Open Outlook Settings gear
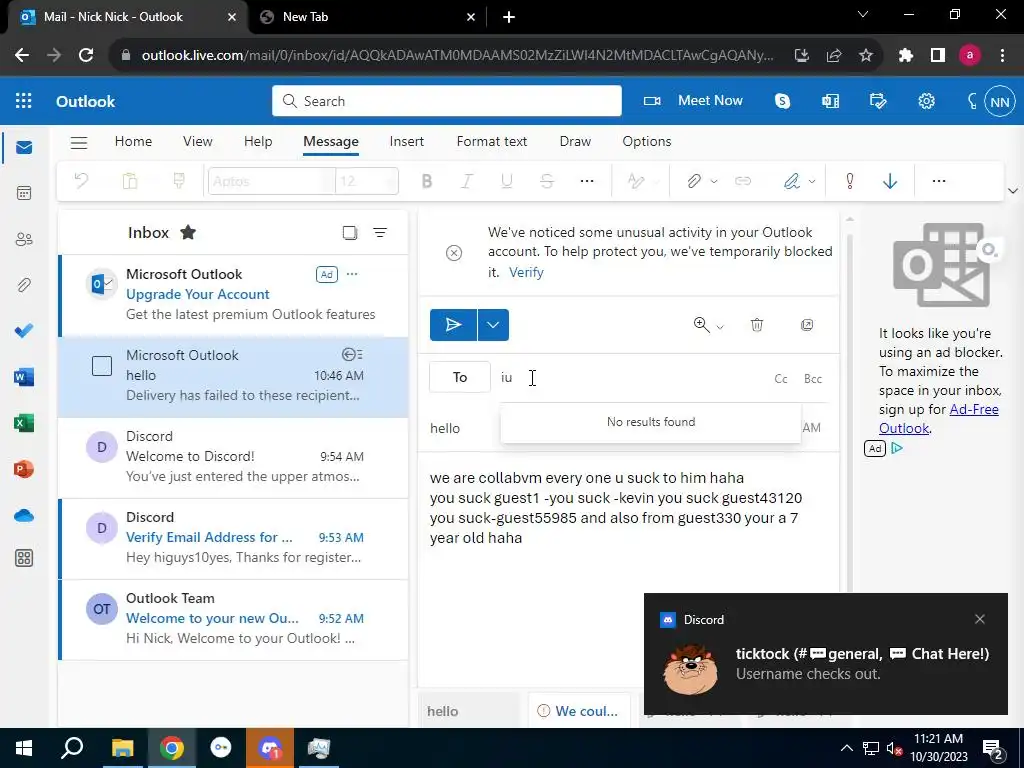The width and height of the screenshot is (1024, 768). click(926, 101)
